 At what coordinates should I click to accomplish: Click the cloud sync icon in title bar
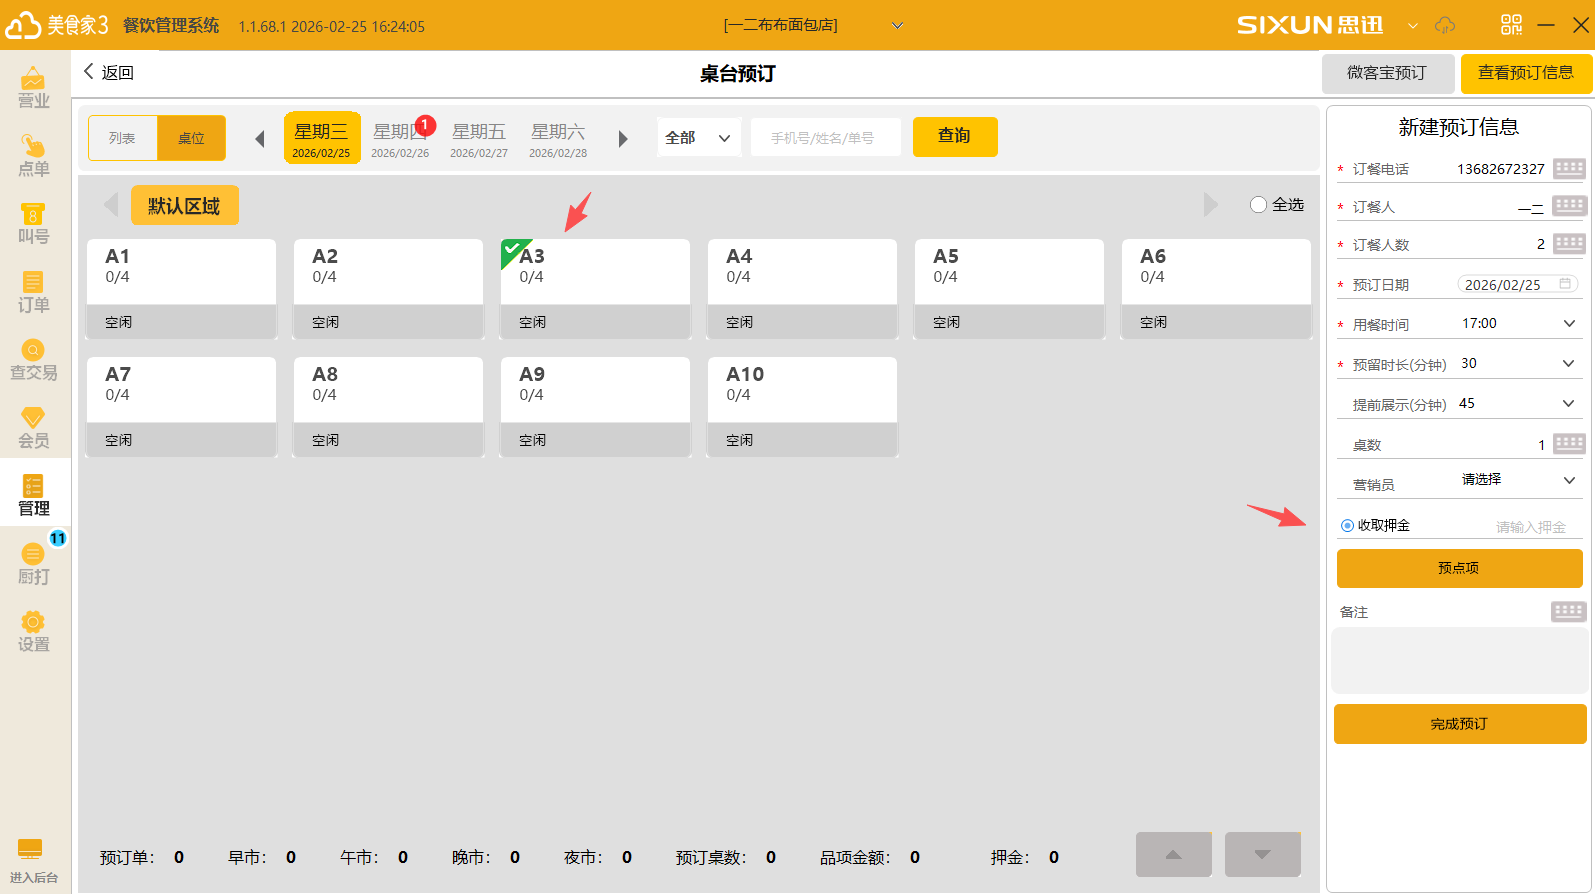[x=1445, y=25]
